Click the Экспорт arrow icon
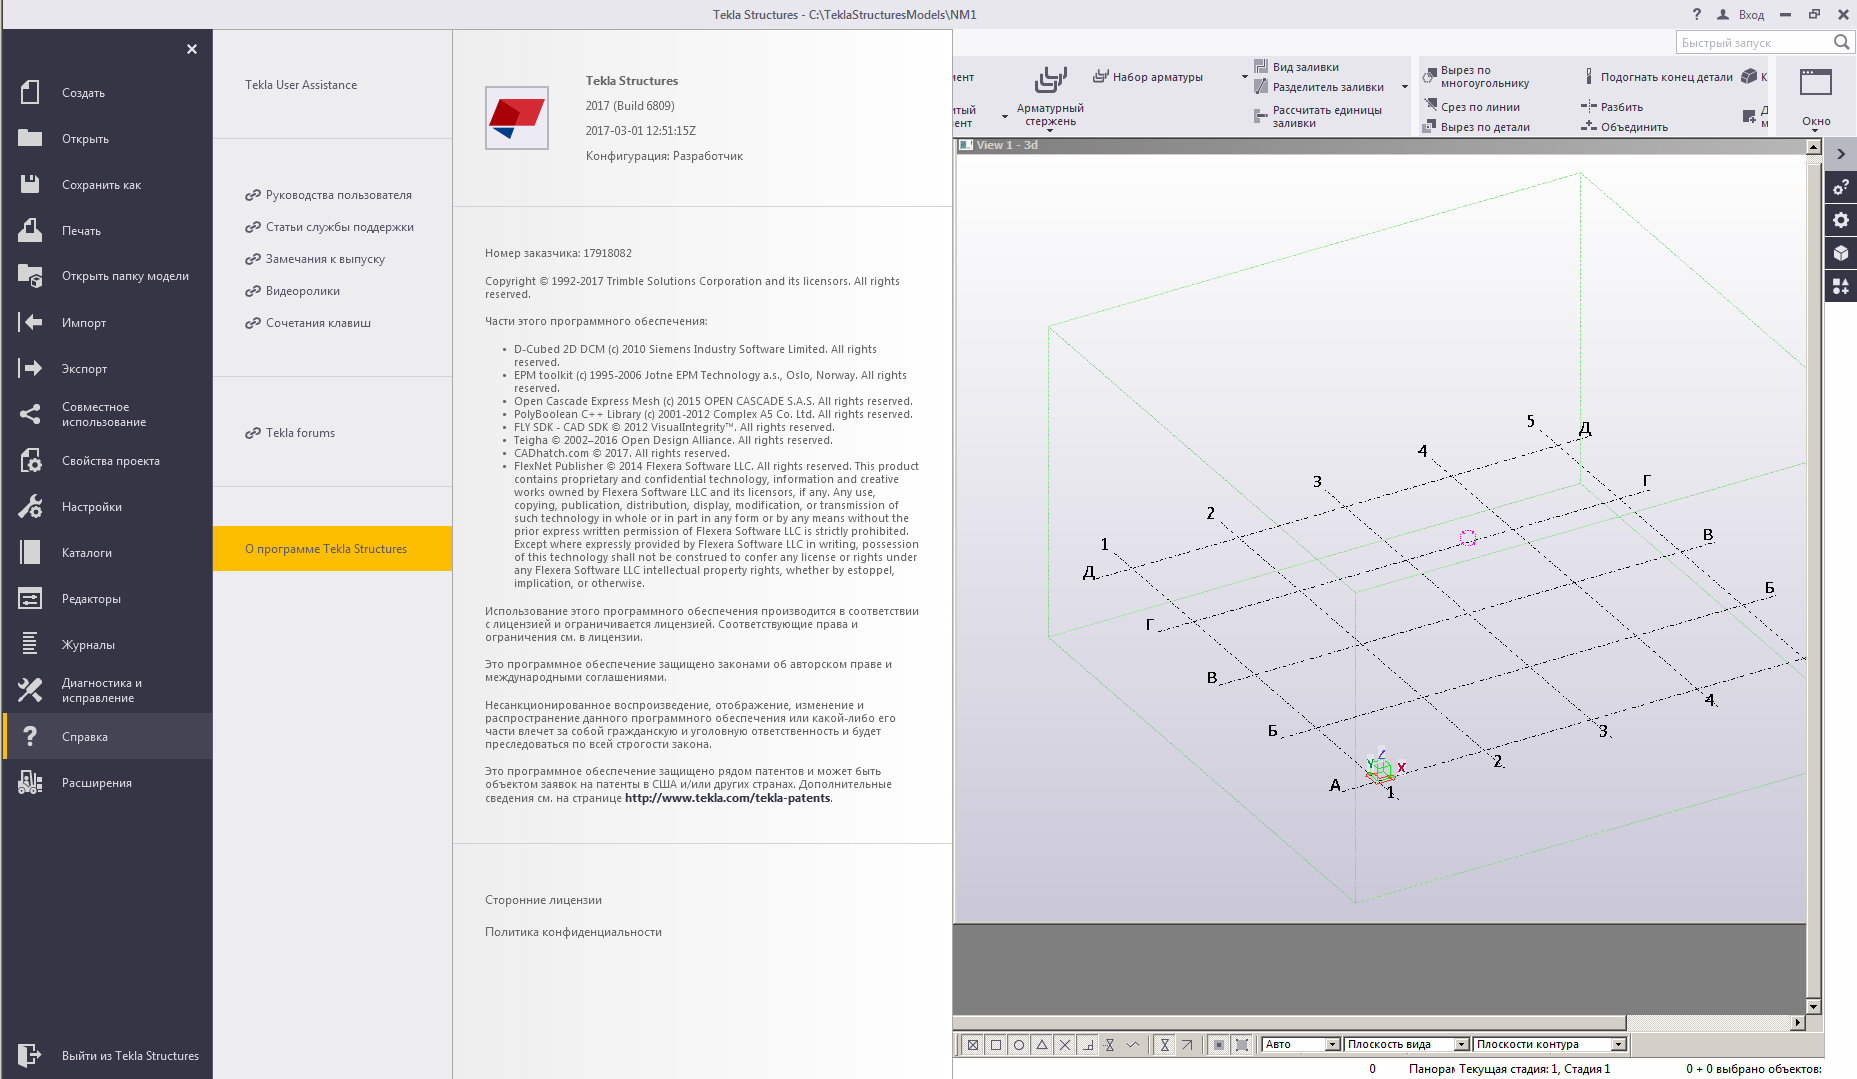1857x1079 pixels. coord(30,368)
